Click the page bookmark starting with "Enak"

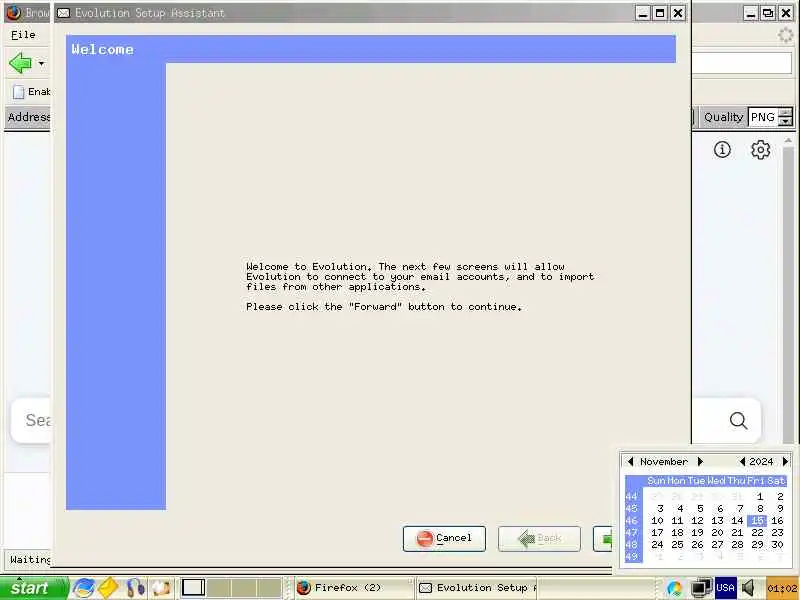click(32, 92)
